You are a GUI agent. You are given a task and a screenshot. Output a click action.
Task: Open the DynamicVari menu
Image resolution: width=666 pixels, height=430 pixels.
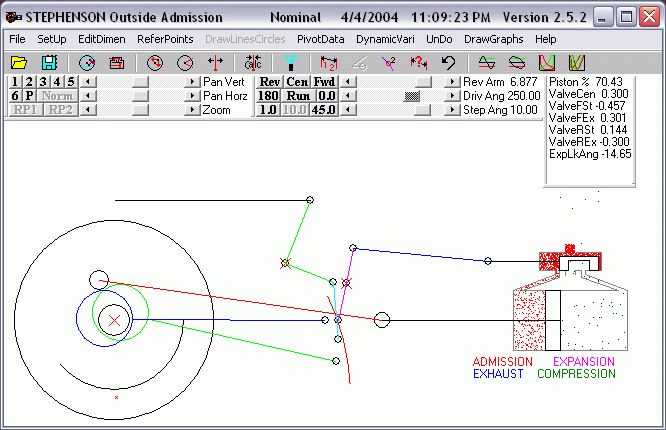tap(385, 39)
